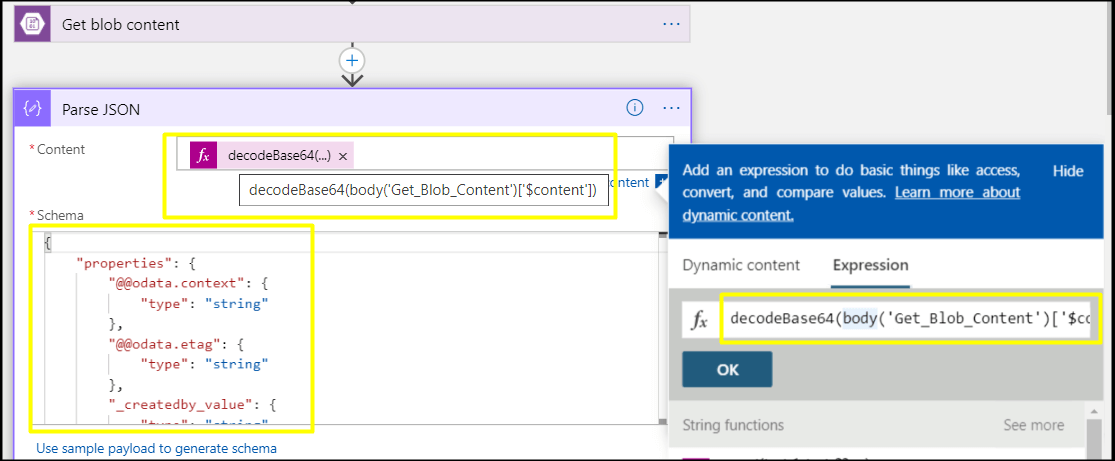Insert a new step with the plus icon
Image resolution: width=1115 pixels, height=461 pixels.
352,58
